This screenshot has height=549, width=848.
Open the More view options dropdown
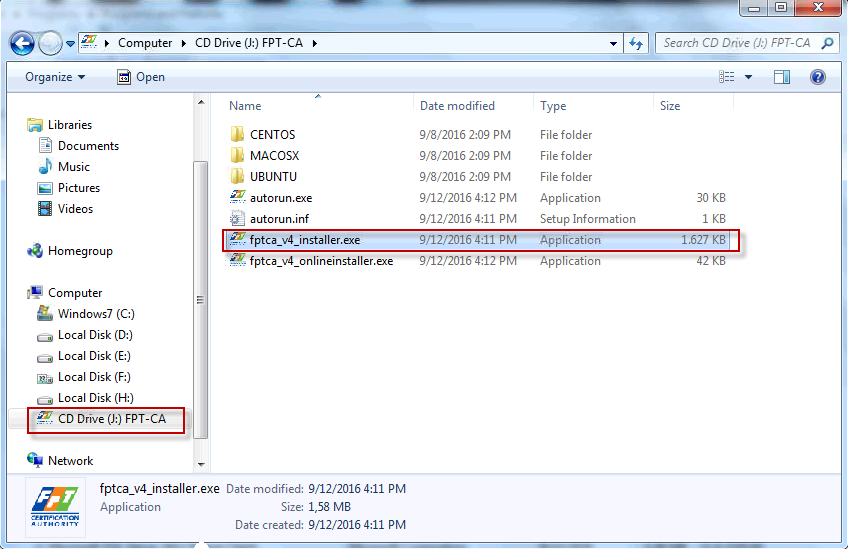pos(748,77)
